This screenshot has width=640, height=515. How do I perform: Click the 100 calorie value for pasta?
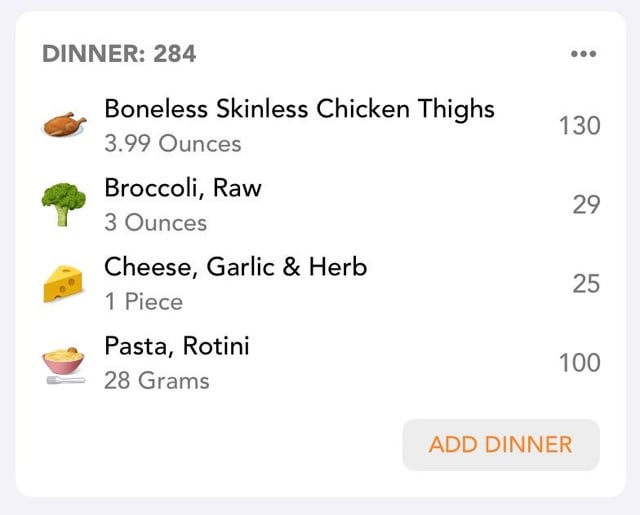coord(580,363)
